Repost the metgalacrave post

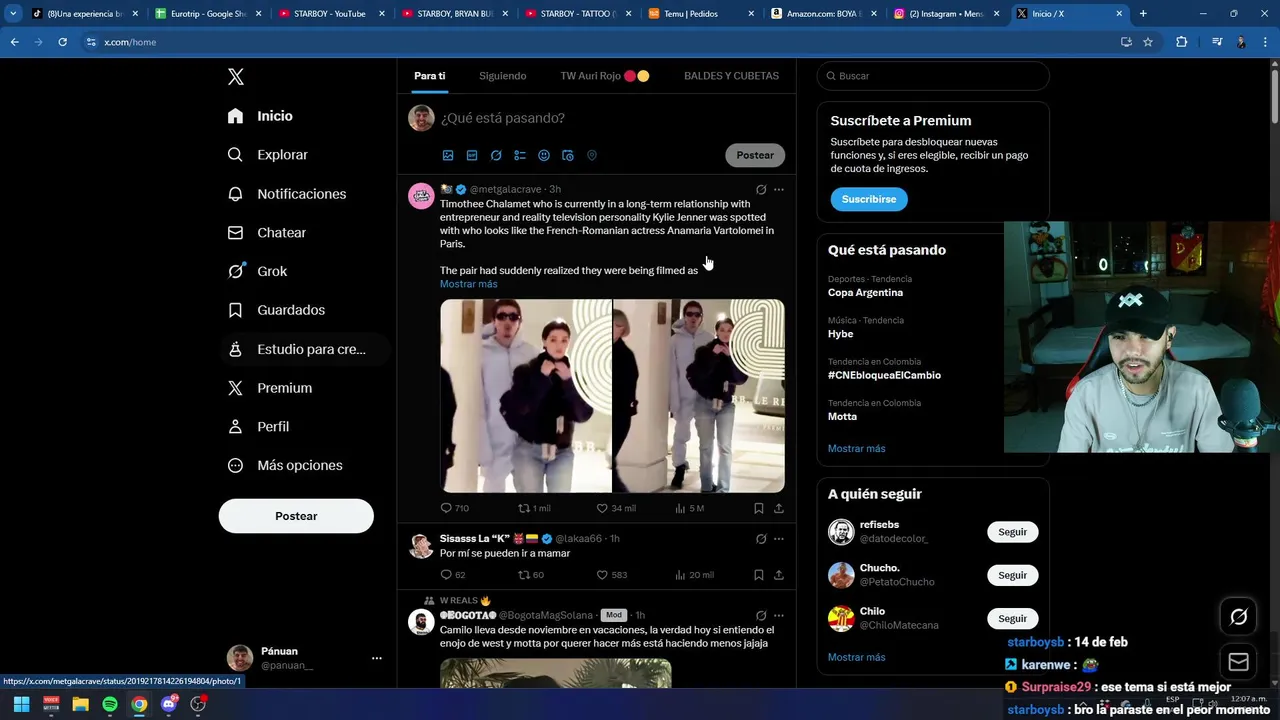click(534, 508)
